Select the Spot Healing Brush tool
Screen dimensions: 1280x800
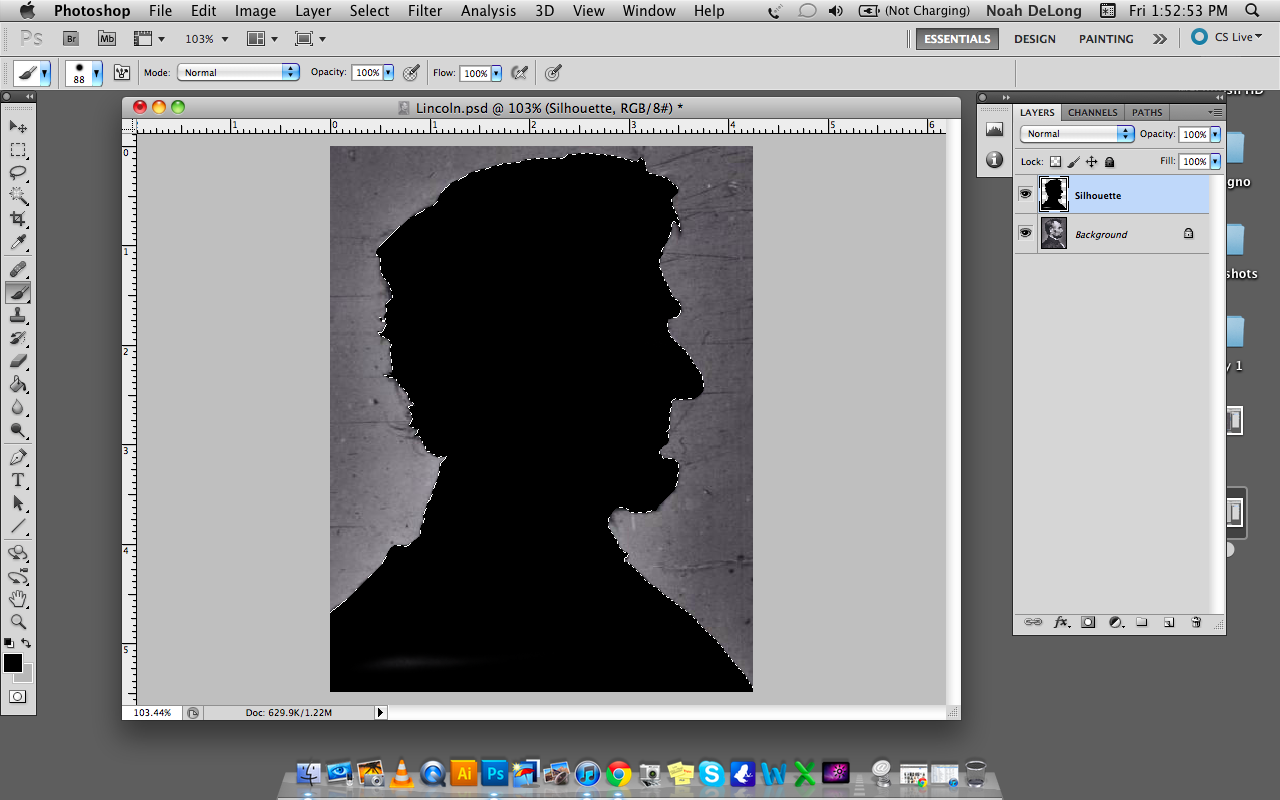(18, 269)
